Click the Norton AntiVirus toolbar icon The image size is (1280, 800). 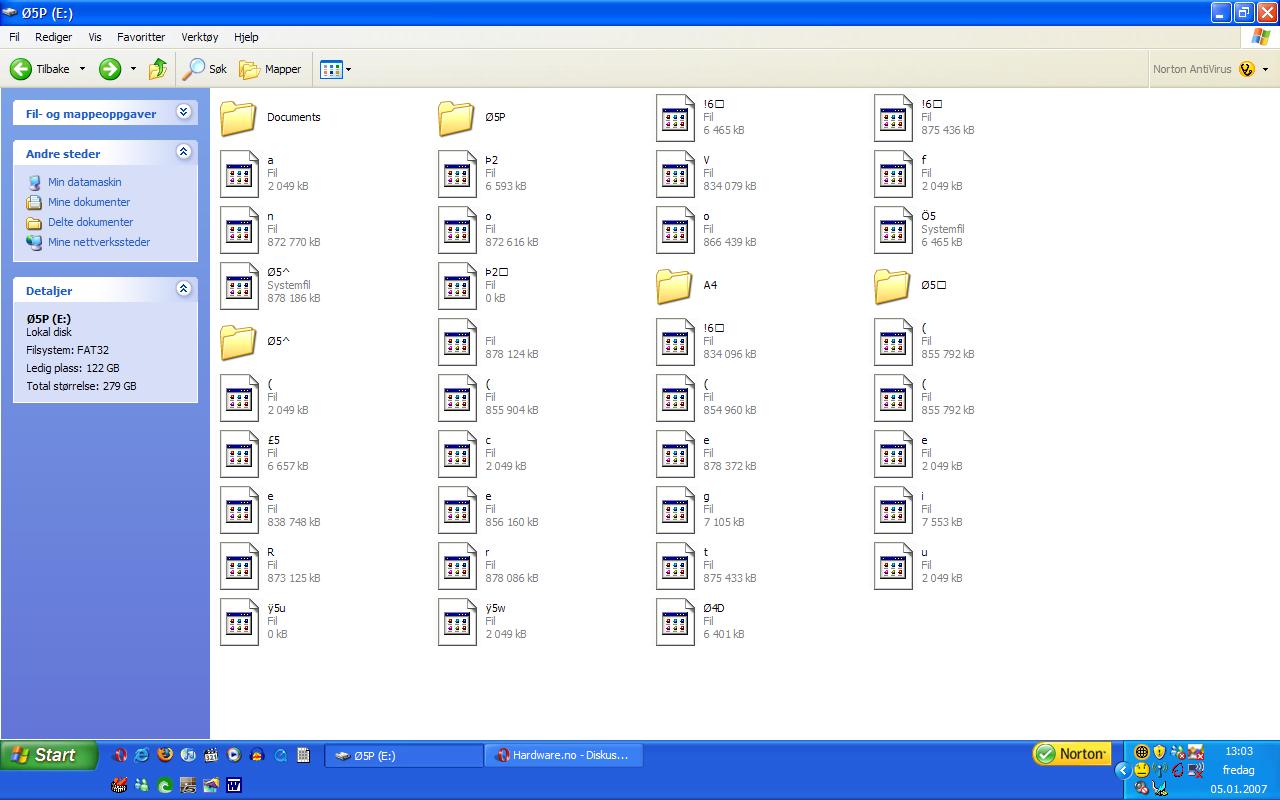pos(1246,69)
